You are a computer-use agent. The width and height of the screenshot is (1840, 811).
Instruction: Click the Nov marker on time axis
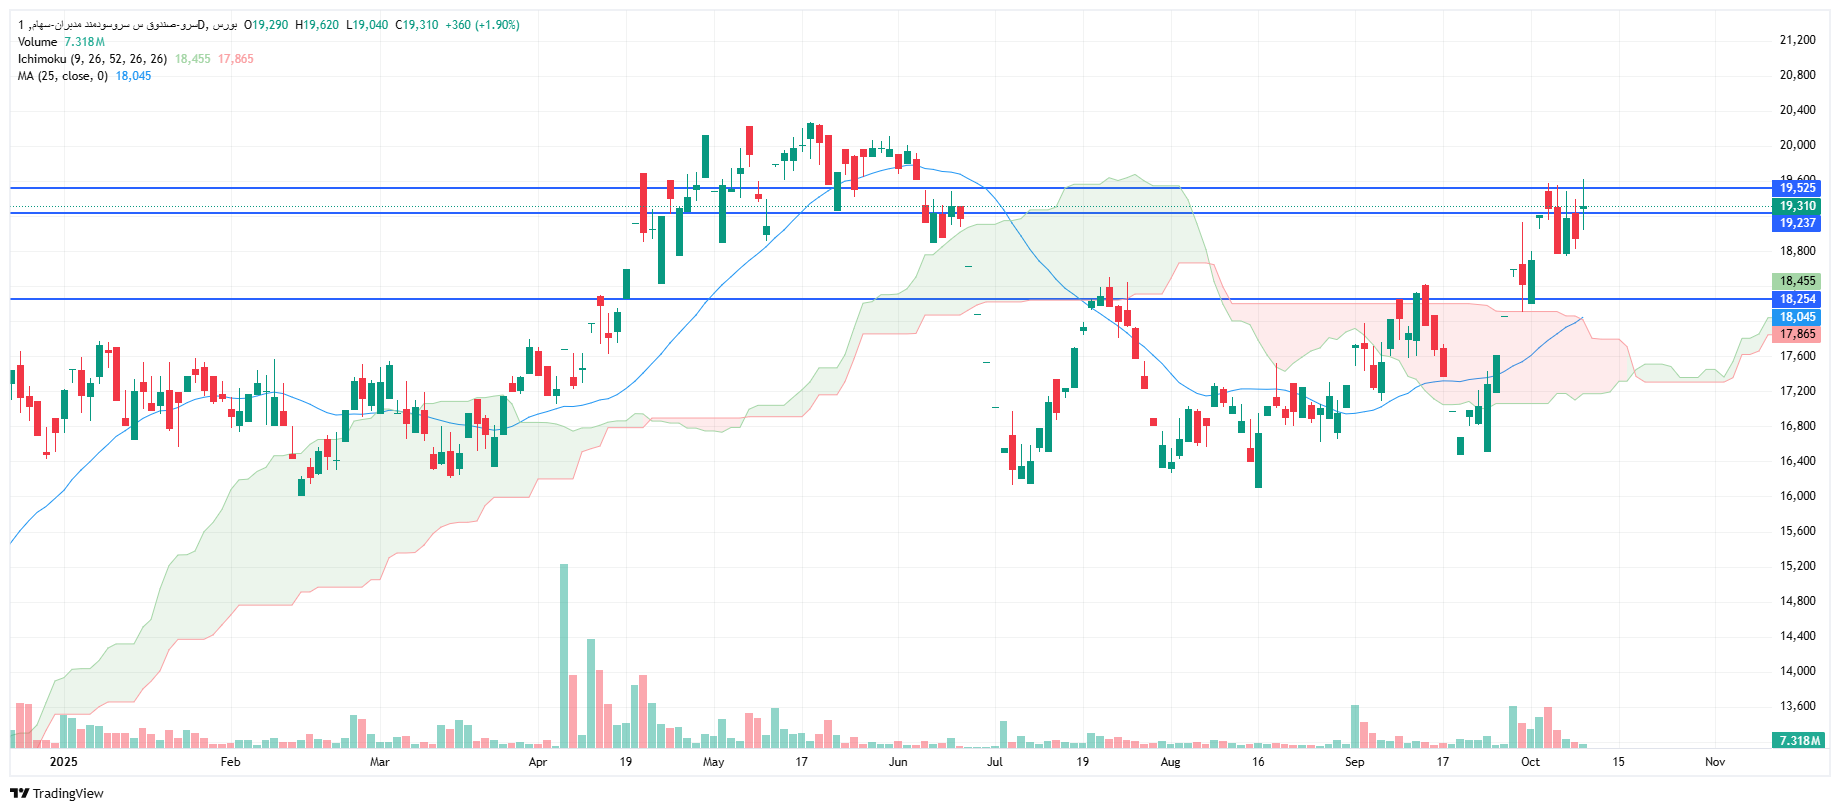[1715, 762]
